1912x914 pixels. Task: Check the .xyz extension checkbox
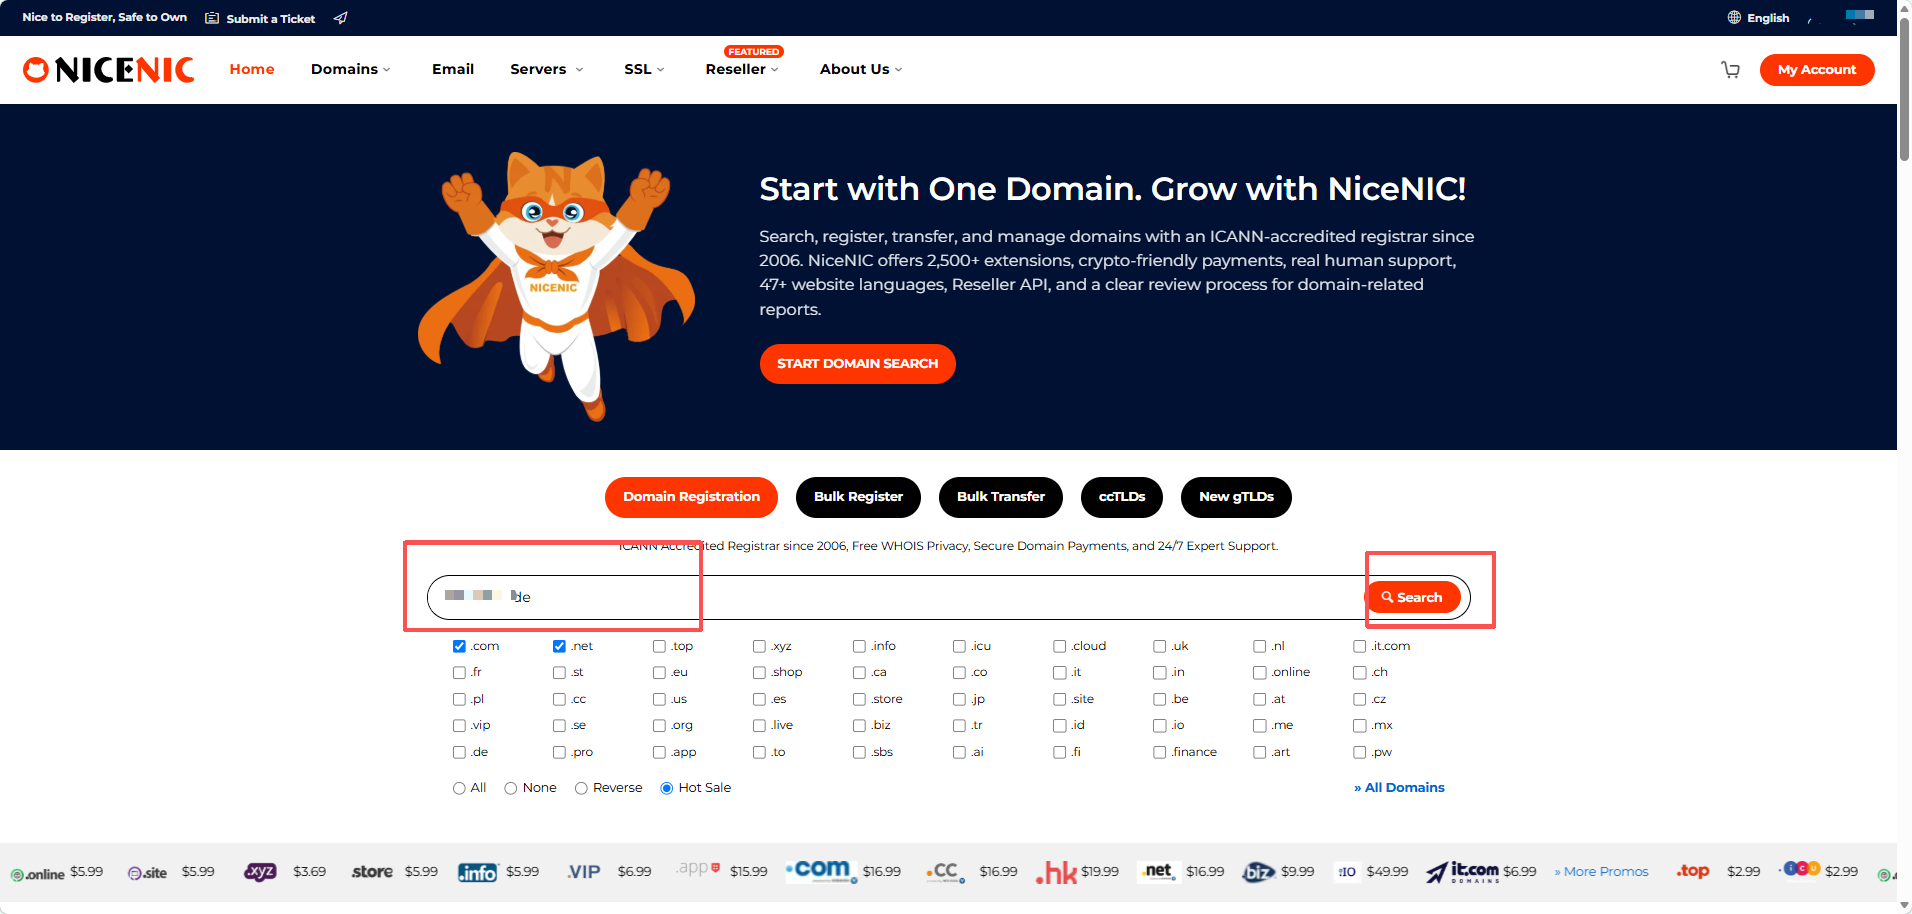pos(759,646)
